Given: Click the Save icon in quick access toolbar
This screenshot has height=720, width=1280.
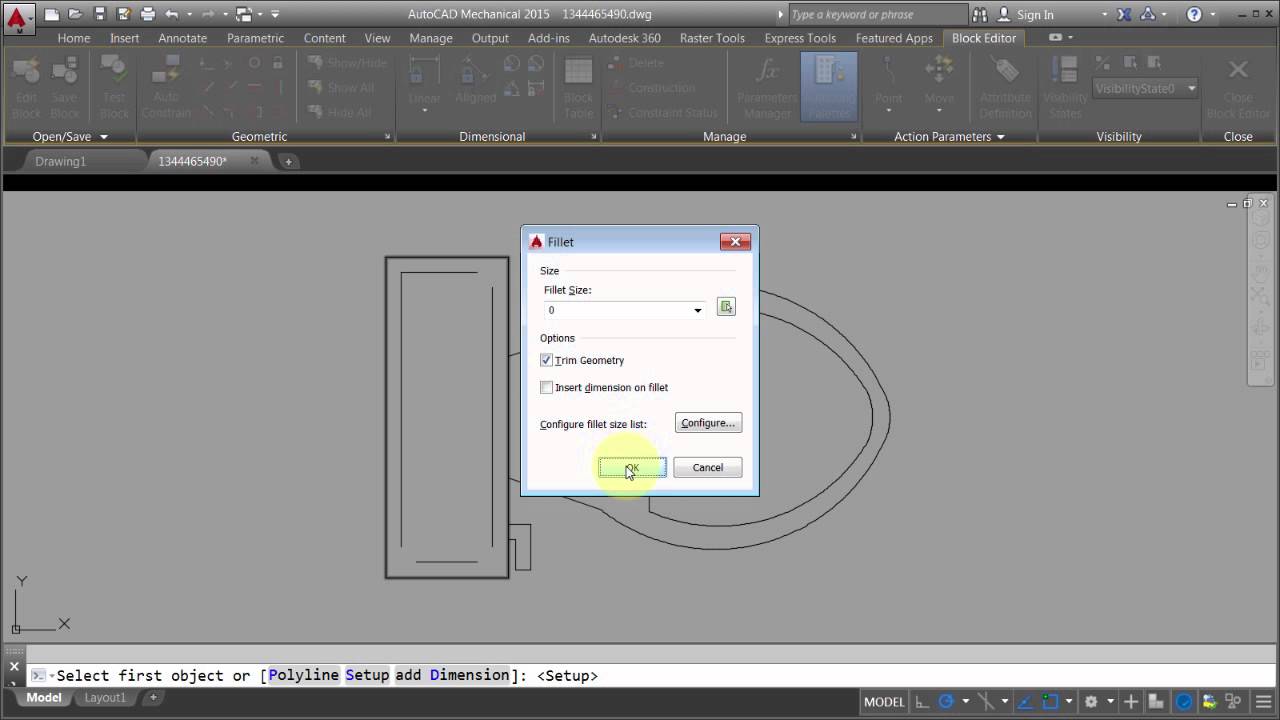Looking at the screenshot, I should point(99,15).
